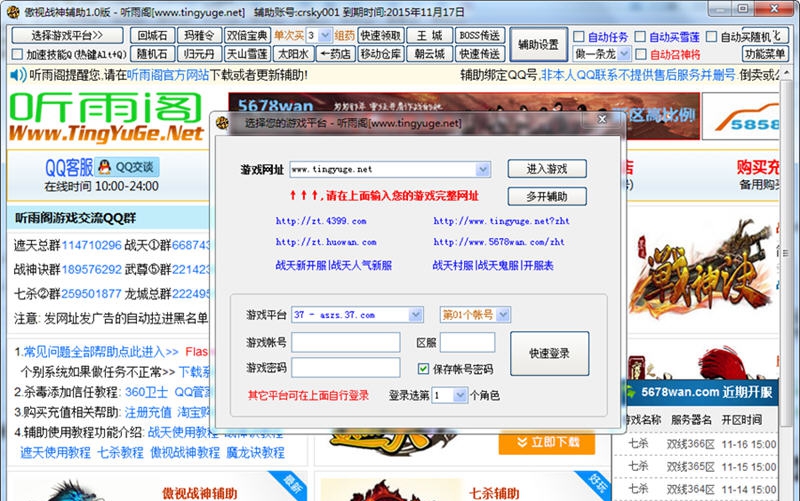
Task: Click the 快速登录 button
Action: pyautogui.click(x=549, y=353)
